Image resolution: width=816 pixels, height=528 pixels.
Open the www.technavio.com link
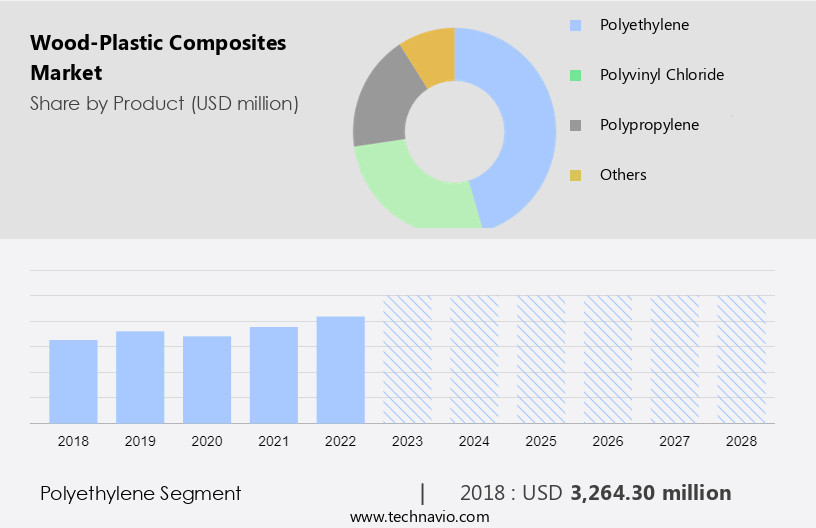(x=419, y=517)
